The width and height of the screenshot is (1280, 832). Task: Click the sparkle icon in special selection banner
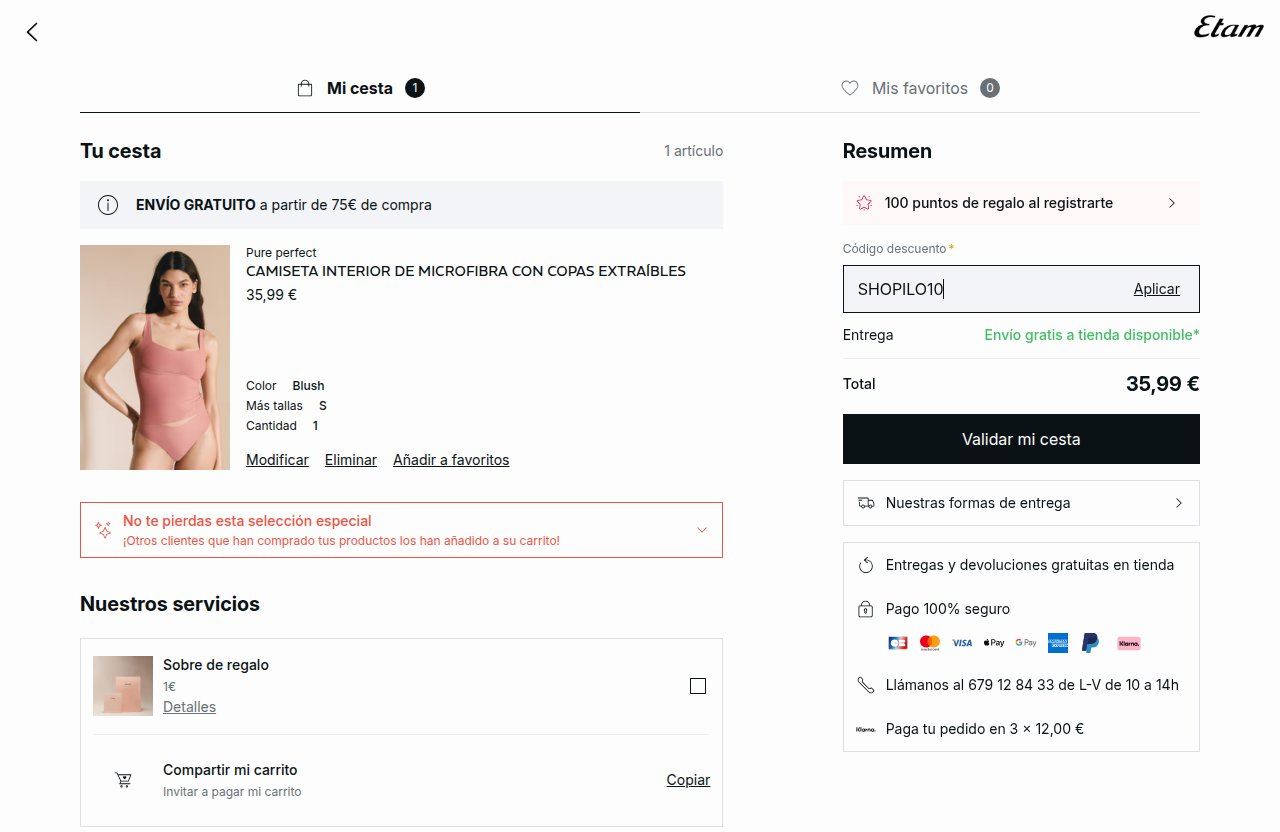pyautogui.click(x=103, y=530)
